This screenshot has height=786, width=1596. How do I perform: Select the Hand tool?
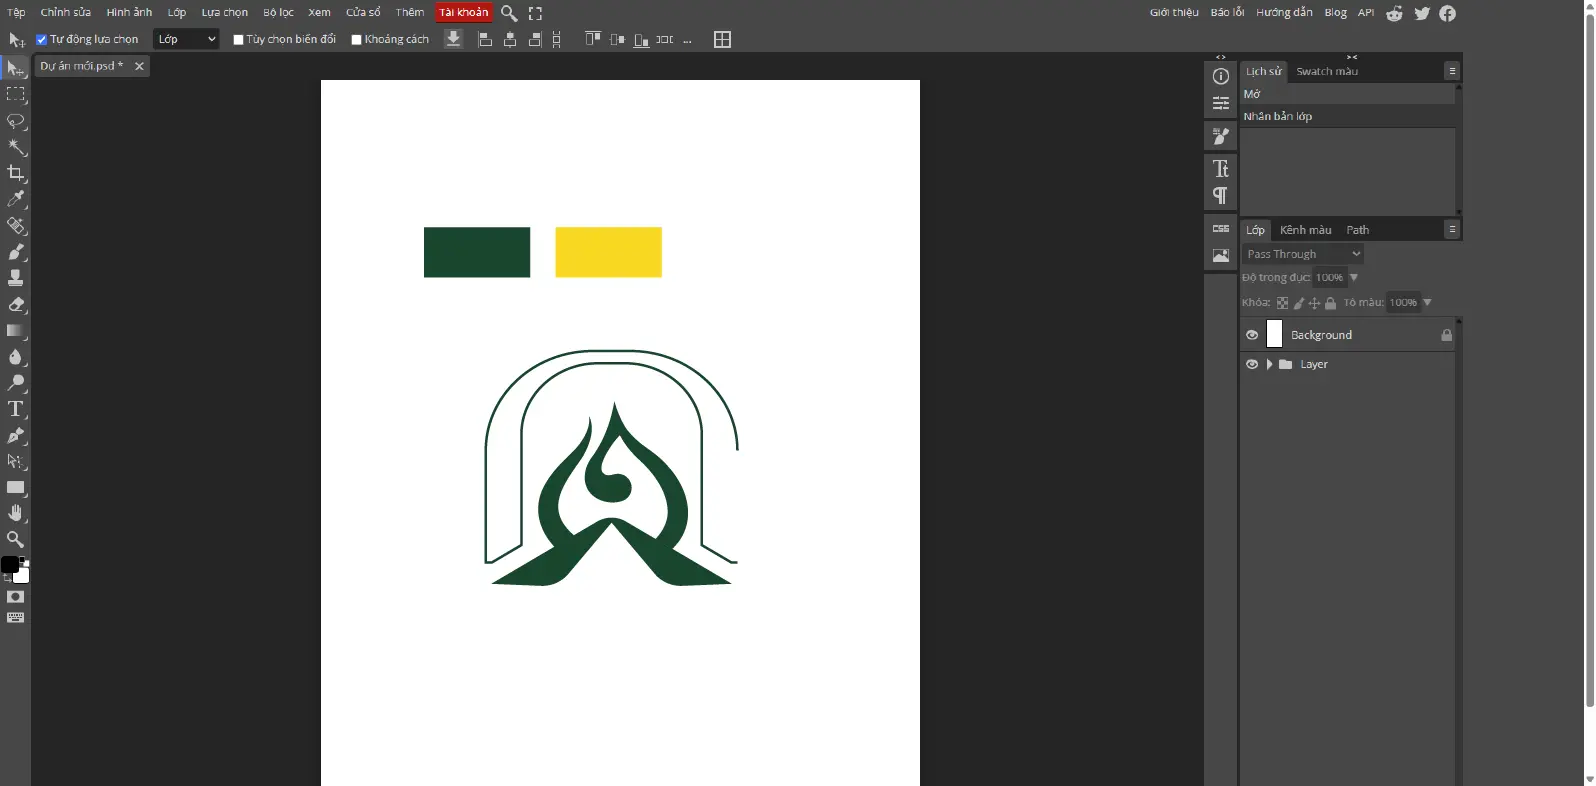[15, 513]
